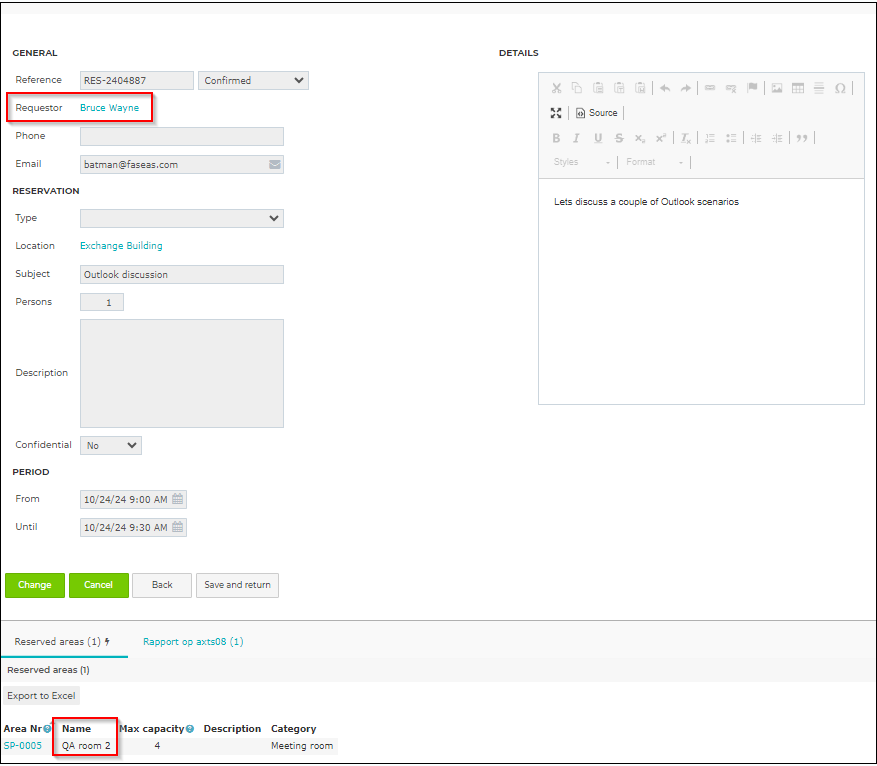Screen dimensions: 877x766
Task: Insert special character via Omega icon
Action: [840, 88]
